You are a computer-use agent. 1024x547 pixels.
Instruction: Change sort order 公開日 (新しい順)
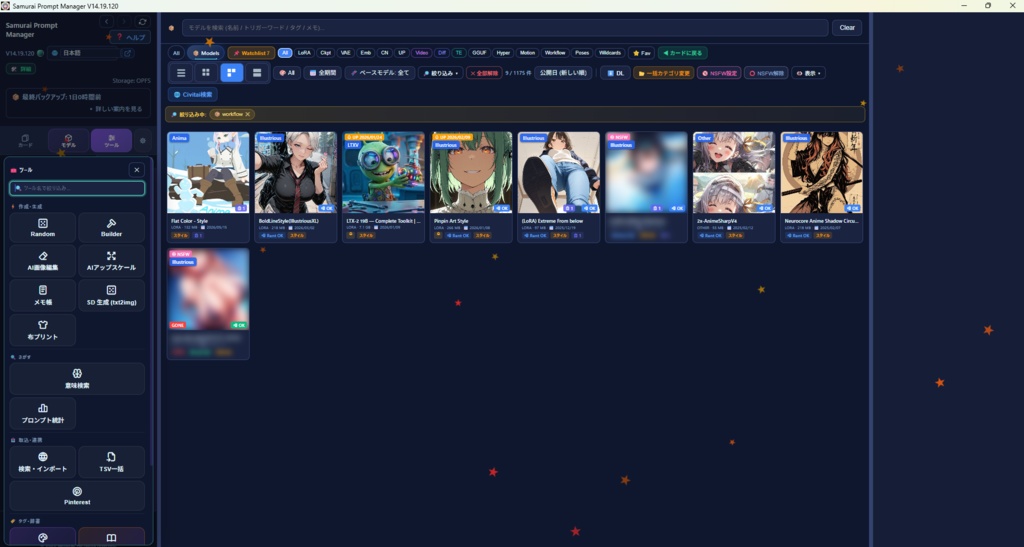pyautogui.click(x=563, y=73)
